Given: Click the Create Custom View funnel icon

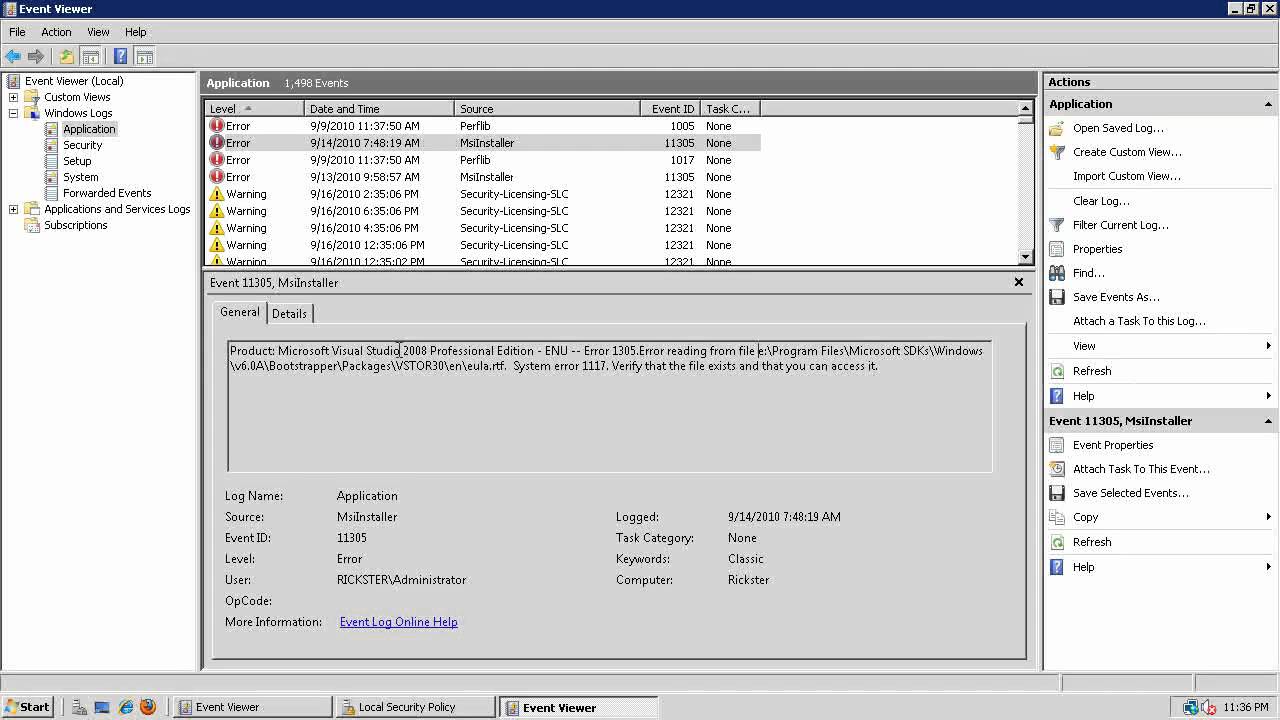Looking at the screenshot, I should click(x=1057, y=152).
